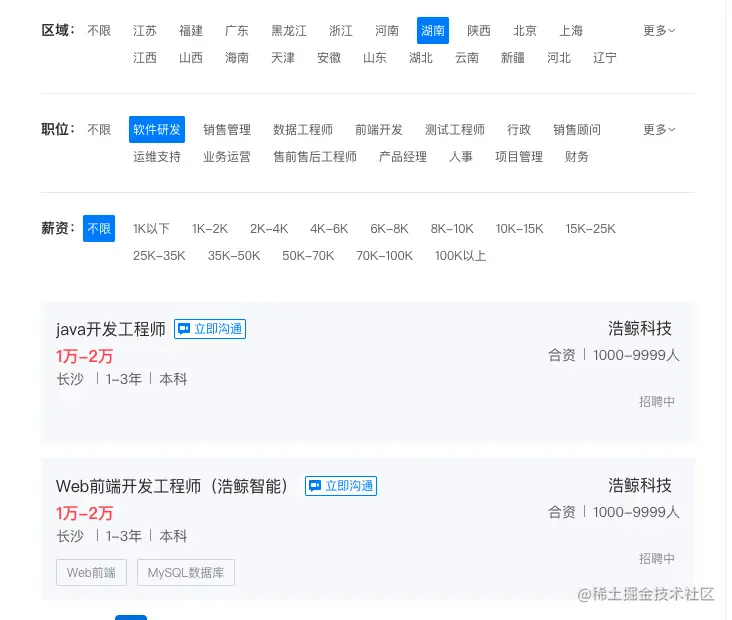
Task: Choose 山西 in region filter
Action: (x=191, y=58)
